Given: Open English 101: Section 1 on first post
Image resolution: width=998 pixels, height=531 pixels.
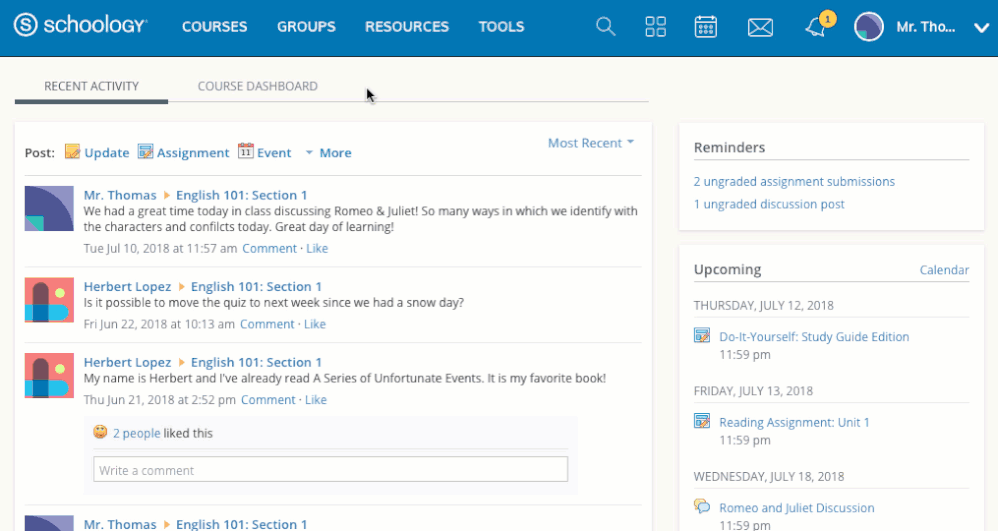Looking at the screenshot, I should click(x=241, y=195).
